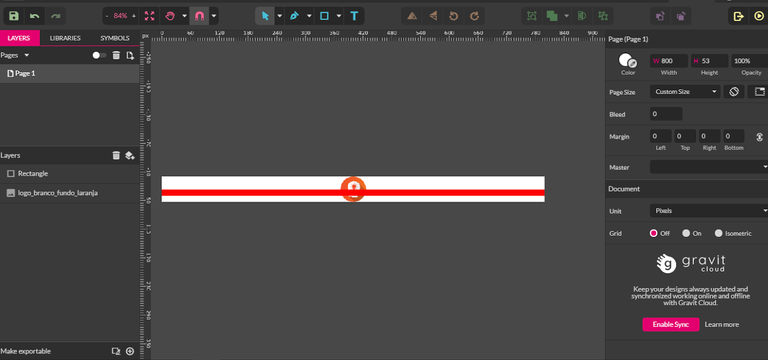The width and height of the screenshot is (768, 360).
Task: Click the green Clip/Mask icon
Action: coord(582,16)
